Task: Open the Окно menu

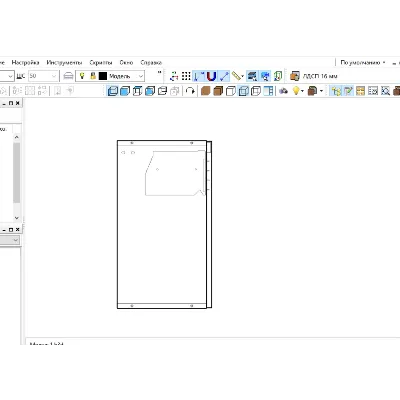Action: pyautogui.click(x=126, y=62)
